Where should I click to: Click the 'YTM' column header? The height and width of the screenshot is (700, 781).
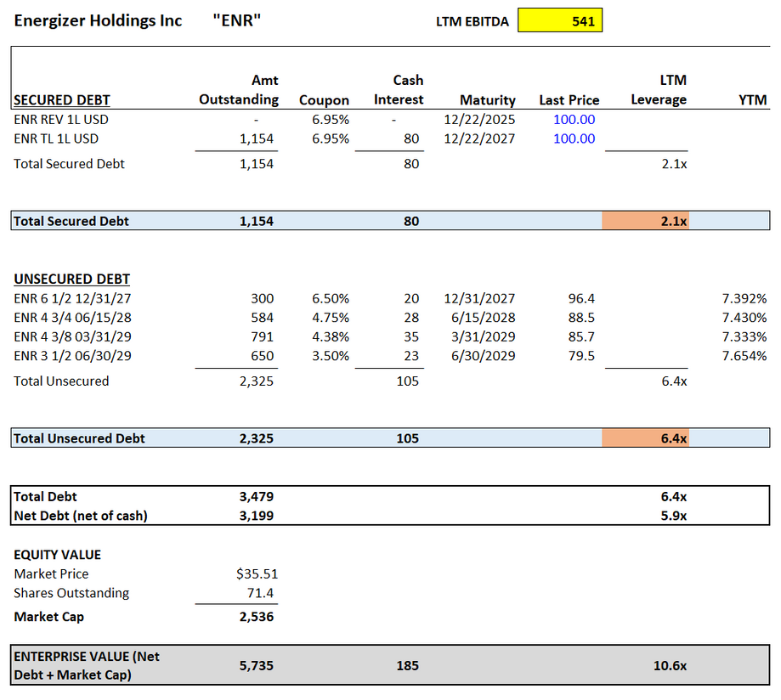tap(752, 100)
